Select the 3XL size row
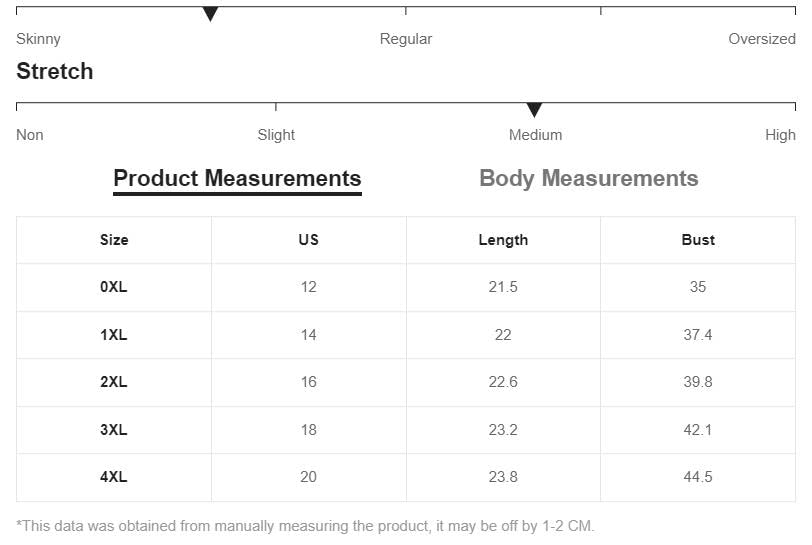This screenshot has width=812, height=545. [x=114, y=430]
